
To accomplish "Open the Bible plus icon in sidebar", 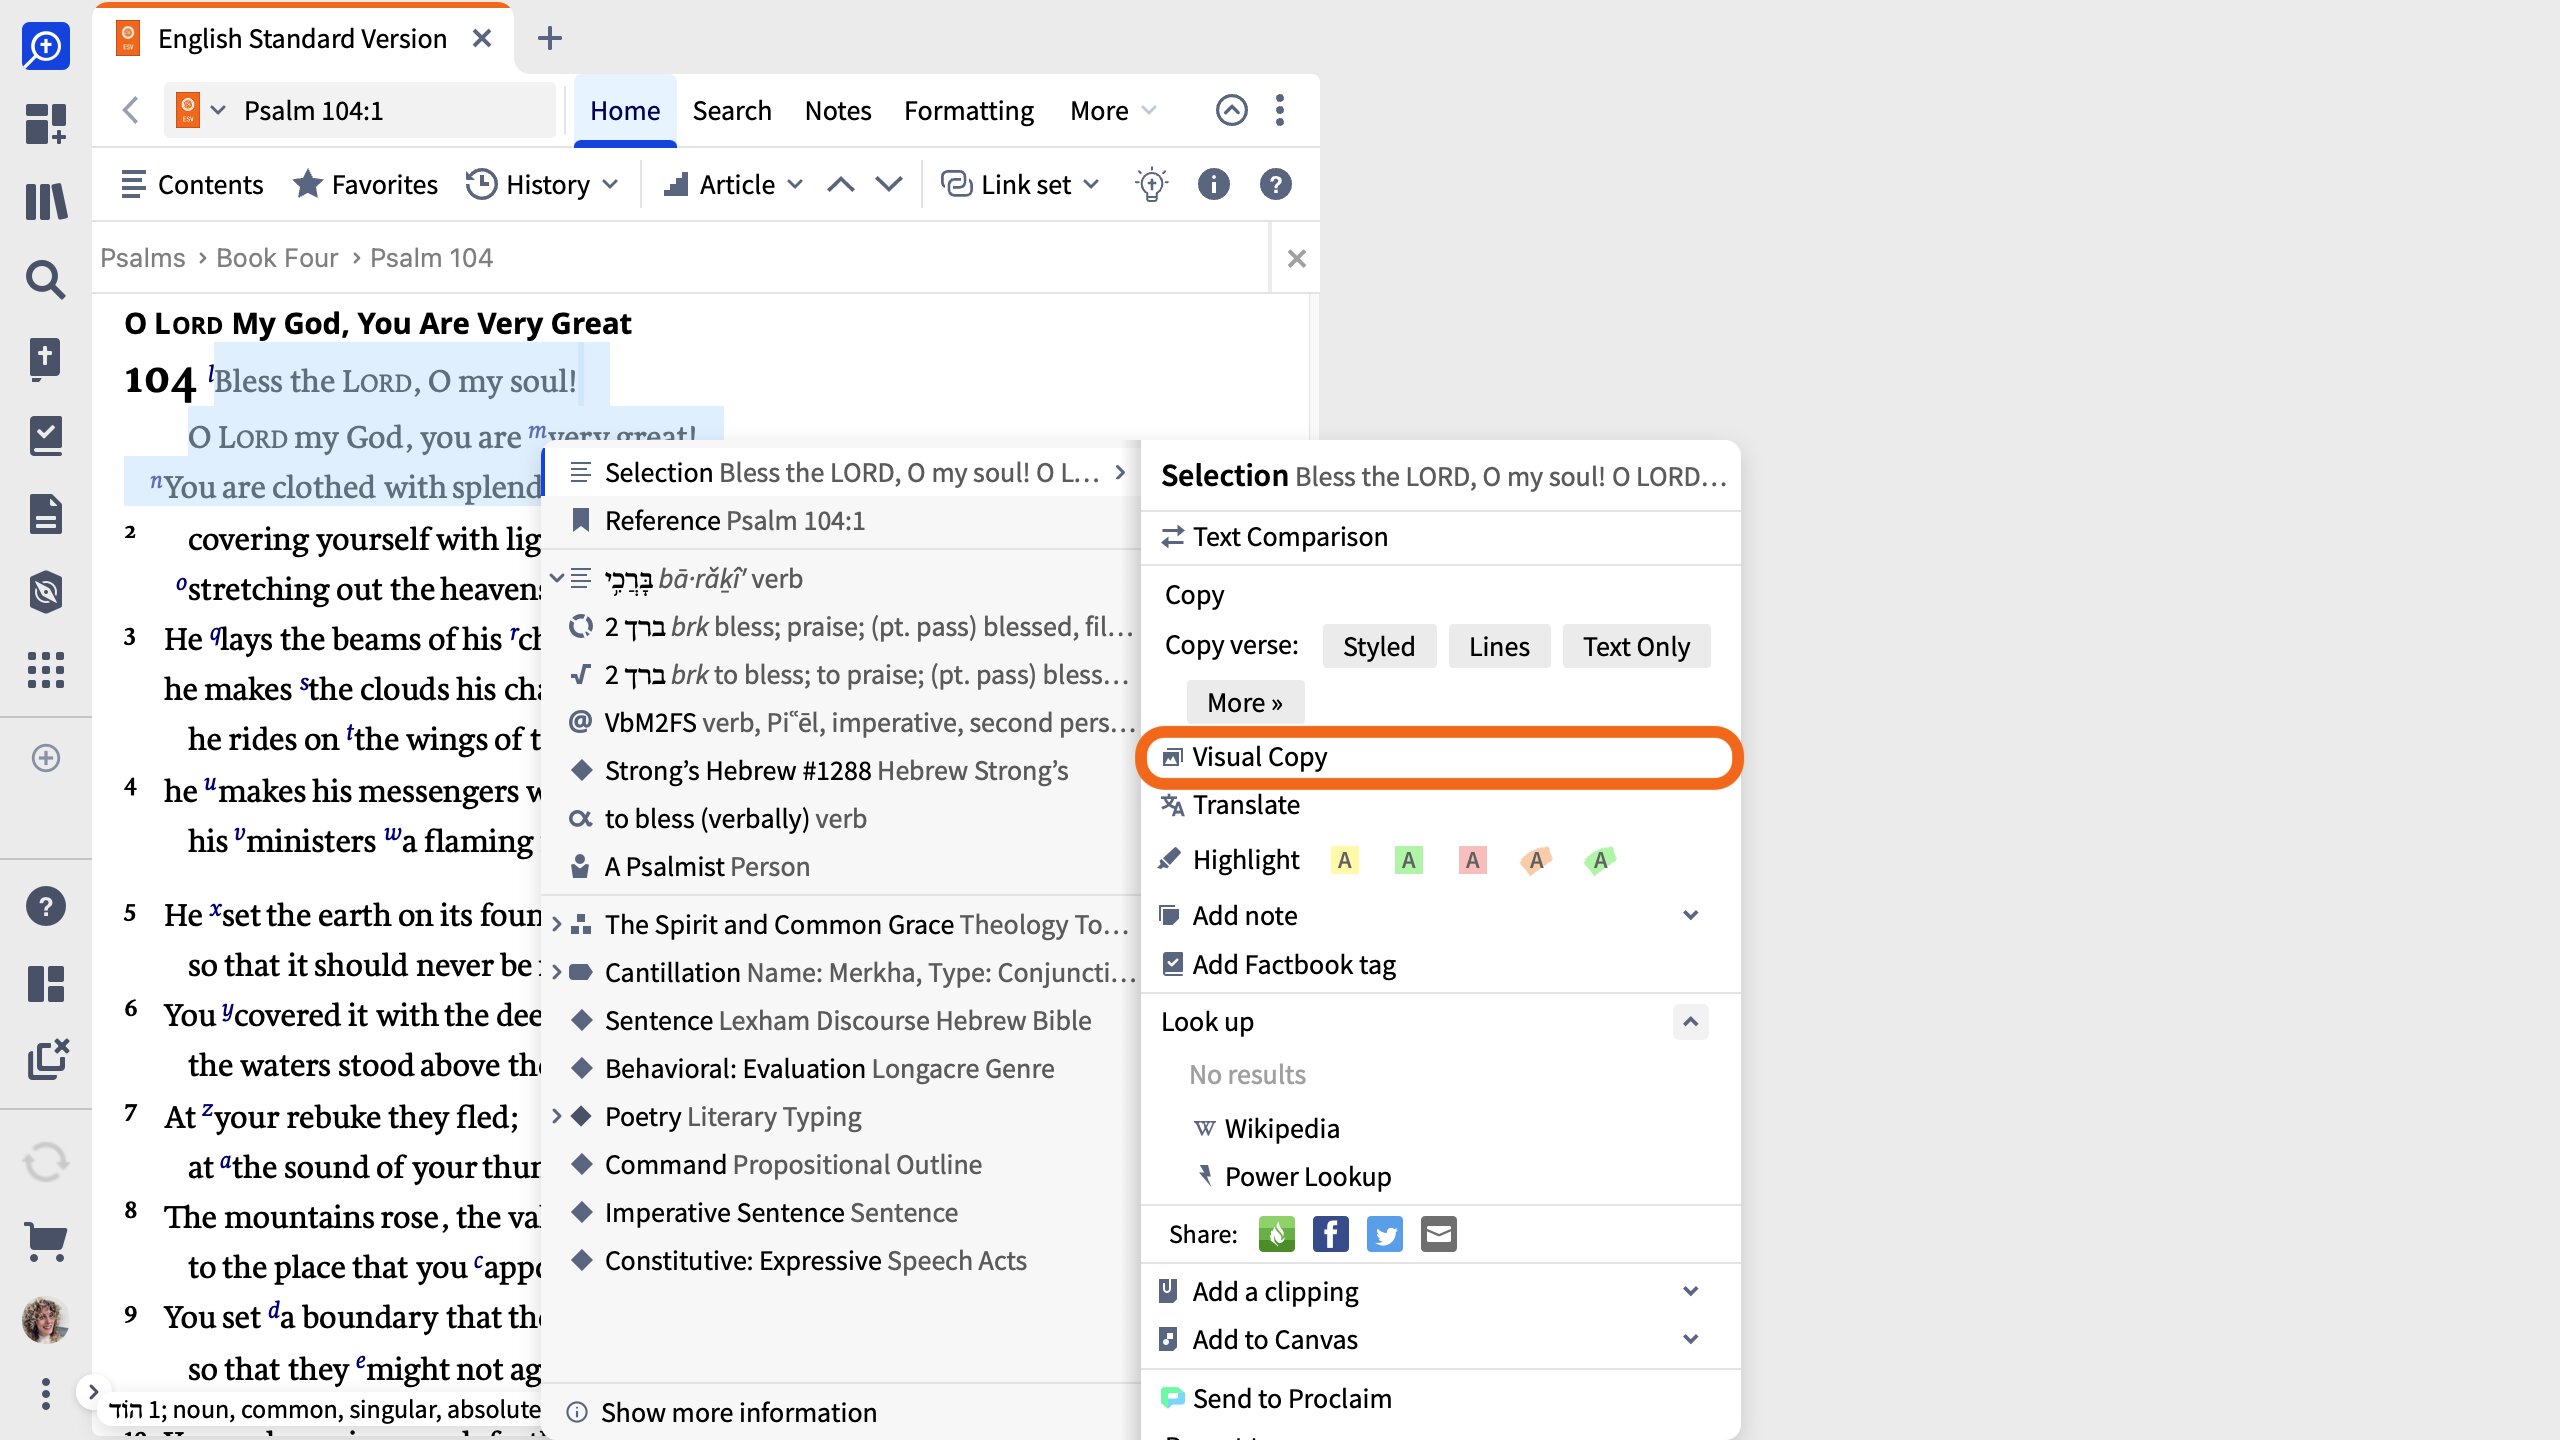I will pos(45,358).
